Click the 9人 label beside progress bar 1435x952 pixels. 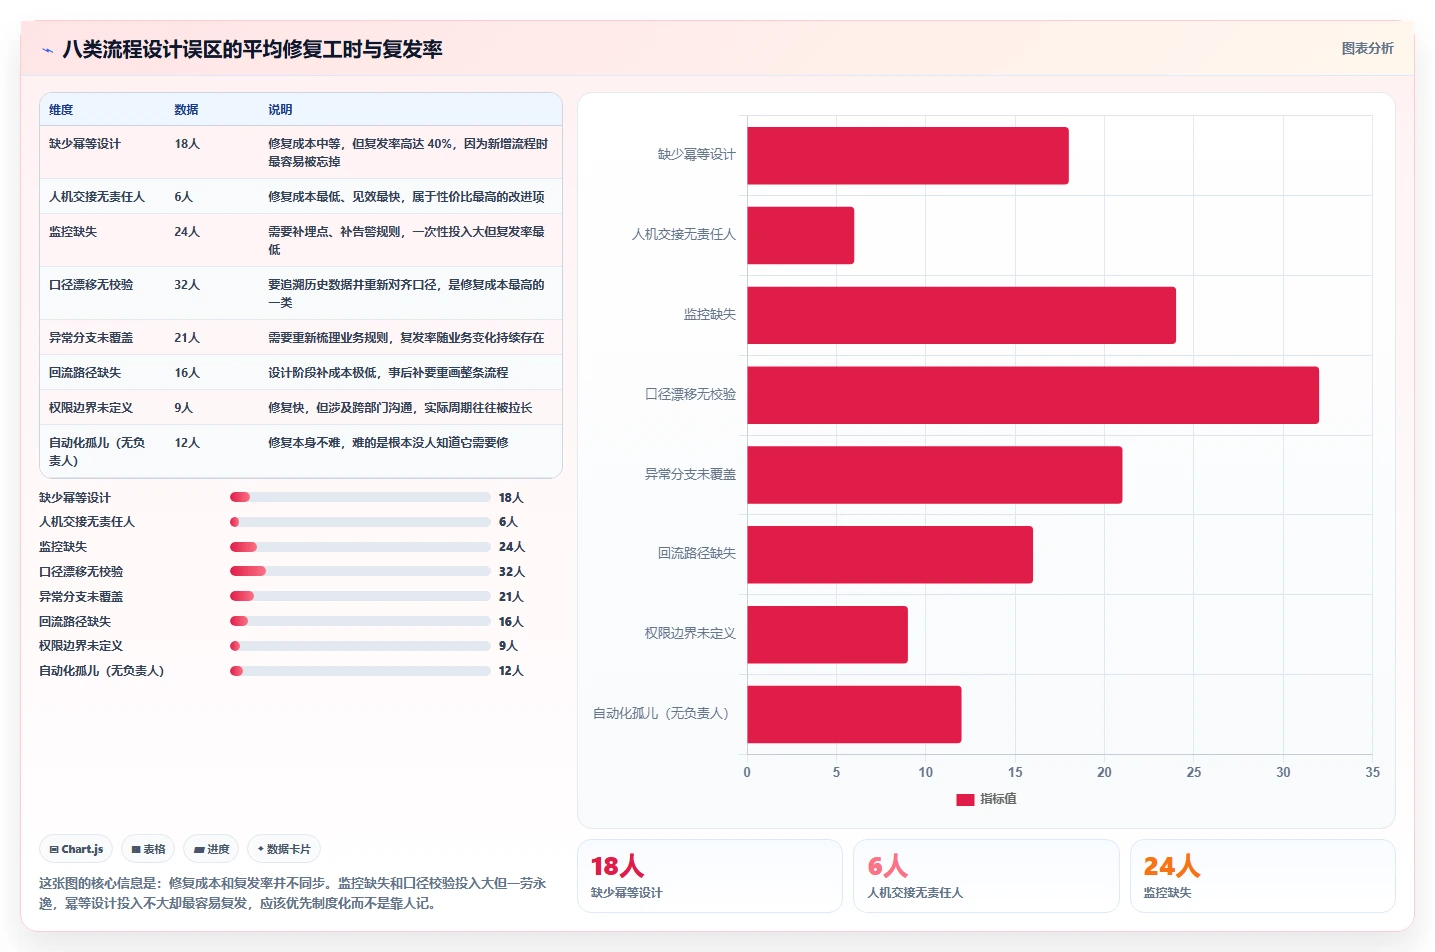[508, 646]
